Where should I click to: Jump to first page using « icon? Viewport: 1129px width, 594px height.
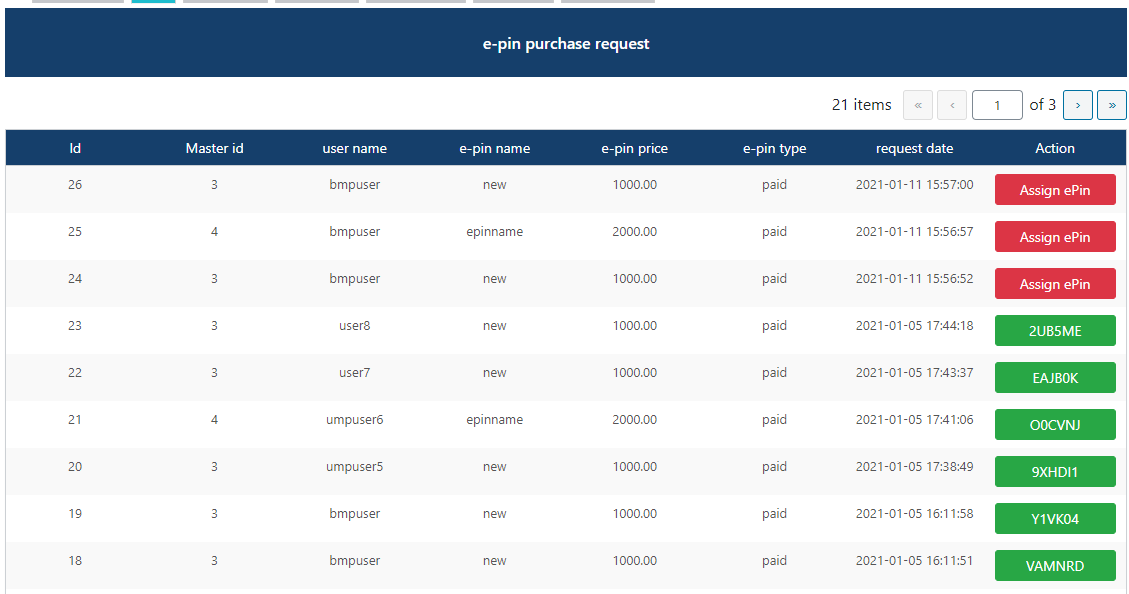pyautogui.click(x=917, y=105)
